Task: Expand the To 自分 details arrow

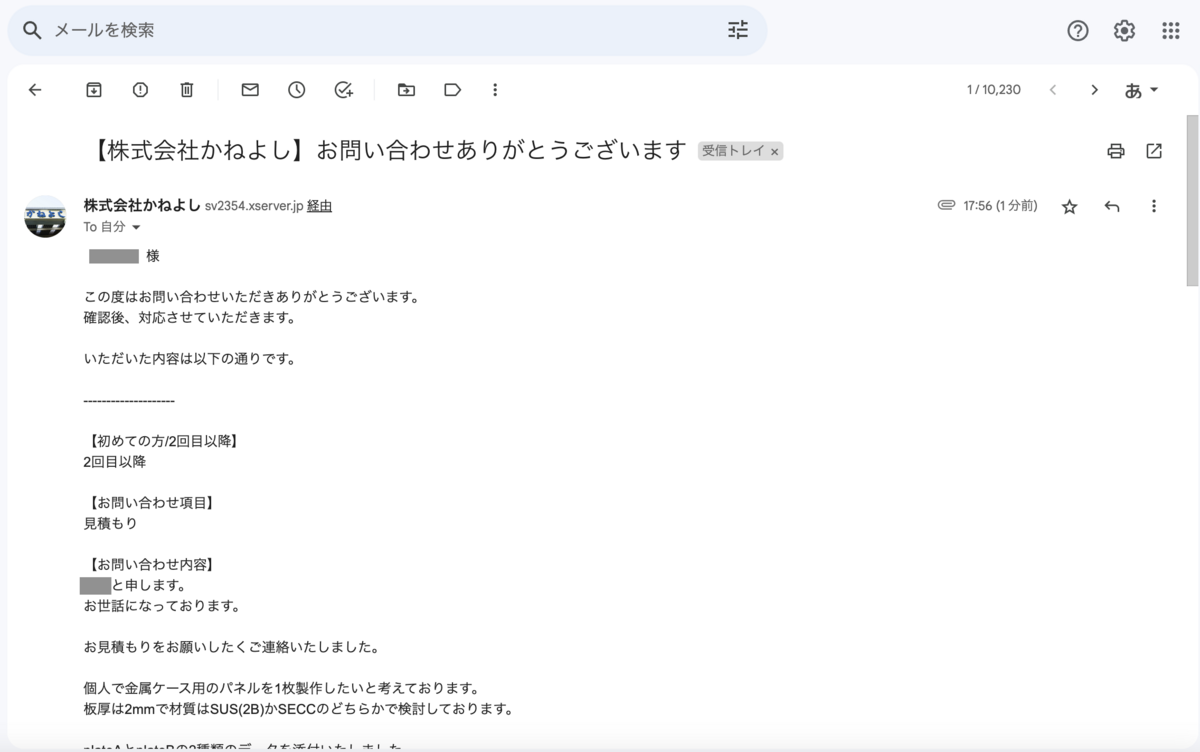Action: point(136,228)
